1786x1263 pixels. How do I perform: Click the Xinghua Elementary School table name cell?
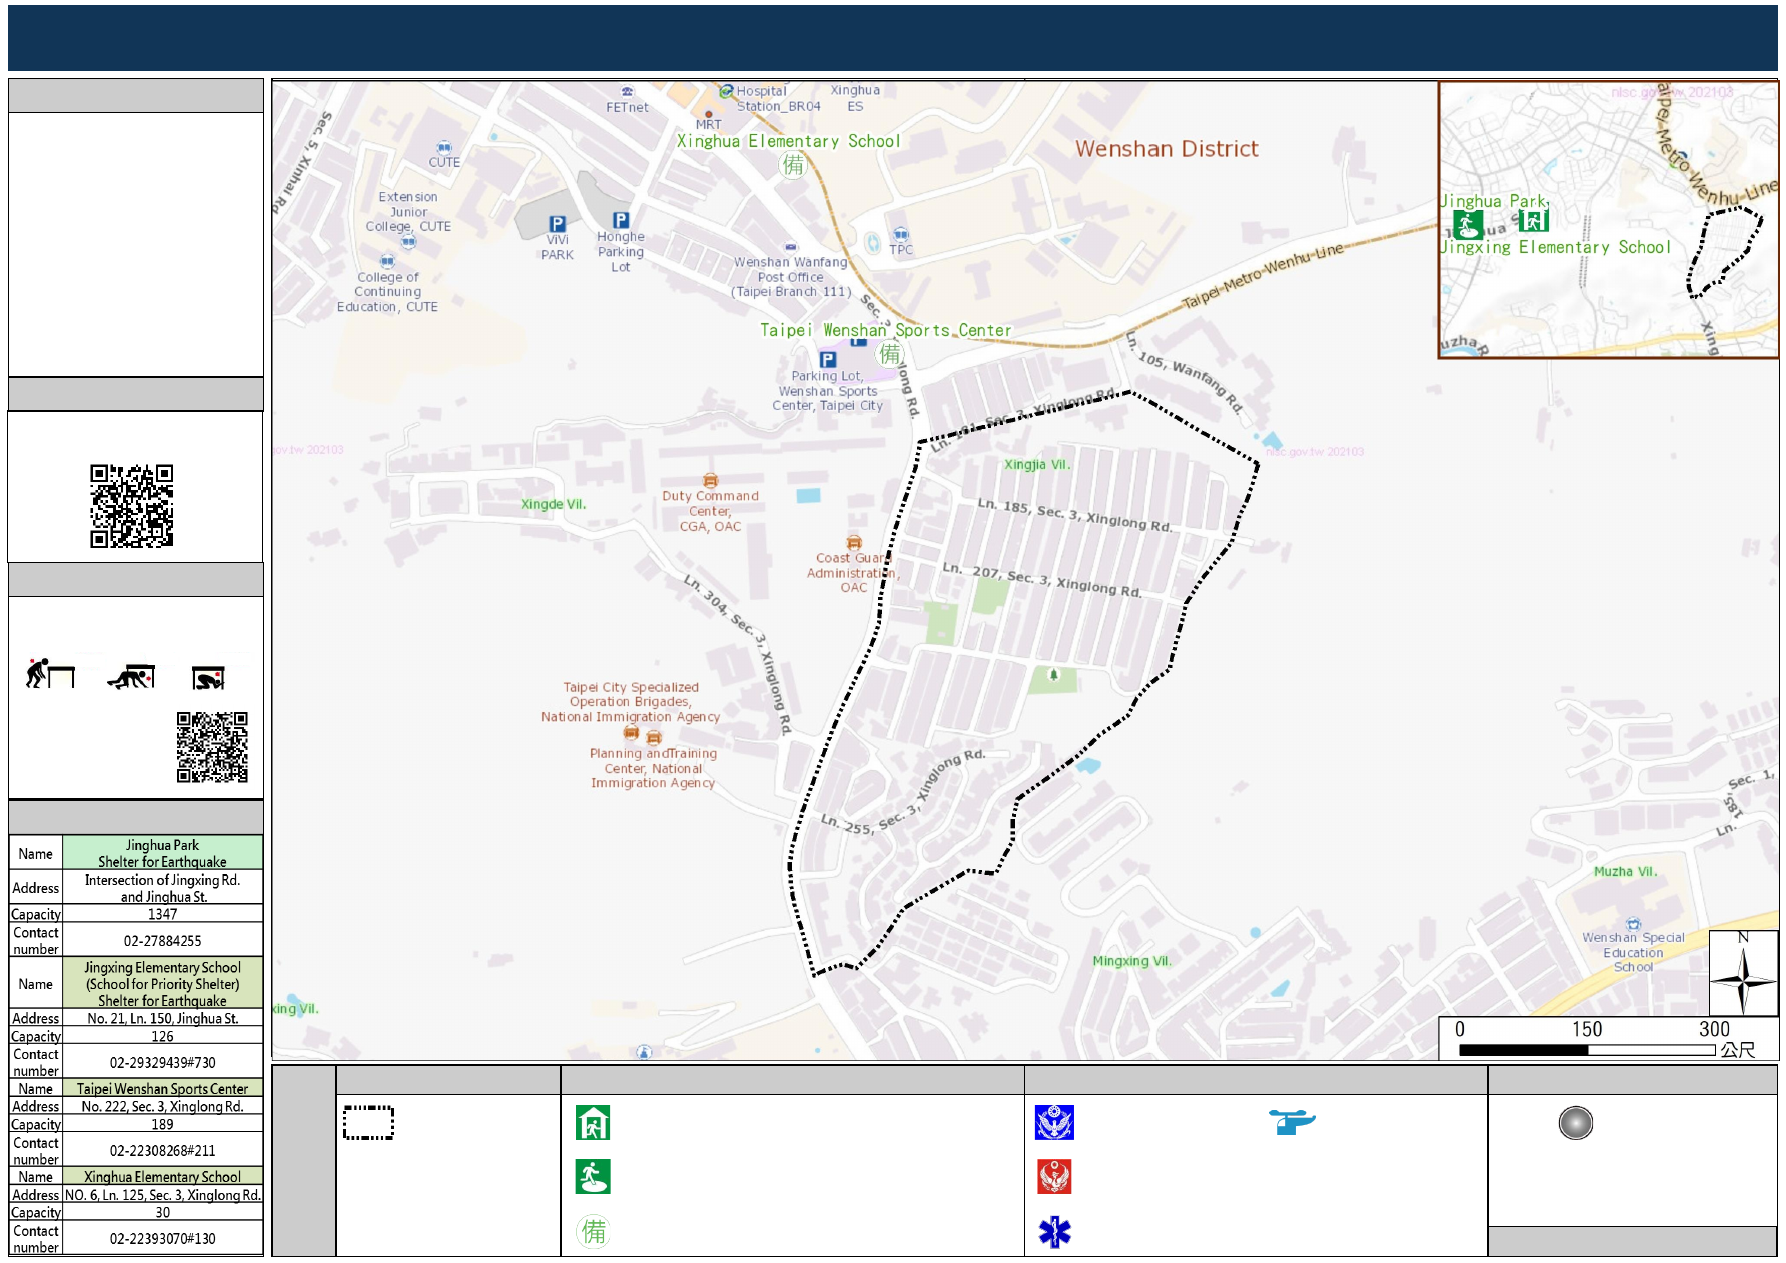[x=162, y=1177]
